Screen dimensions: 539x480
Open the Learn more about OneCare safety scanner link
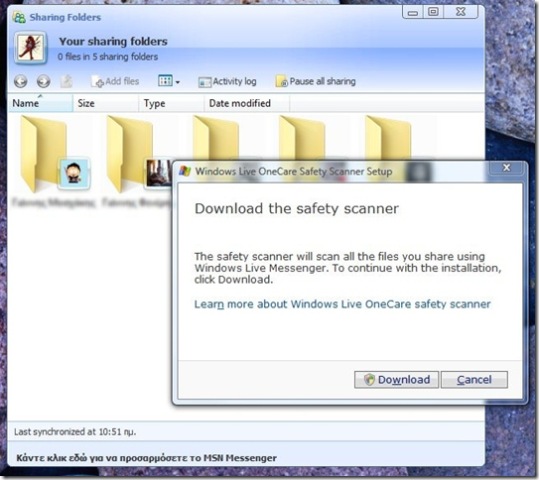pyautogui.click(x=342, y=304)
